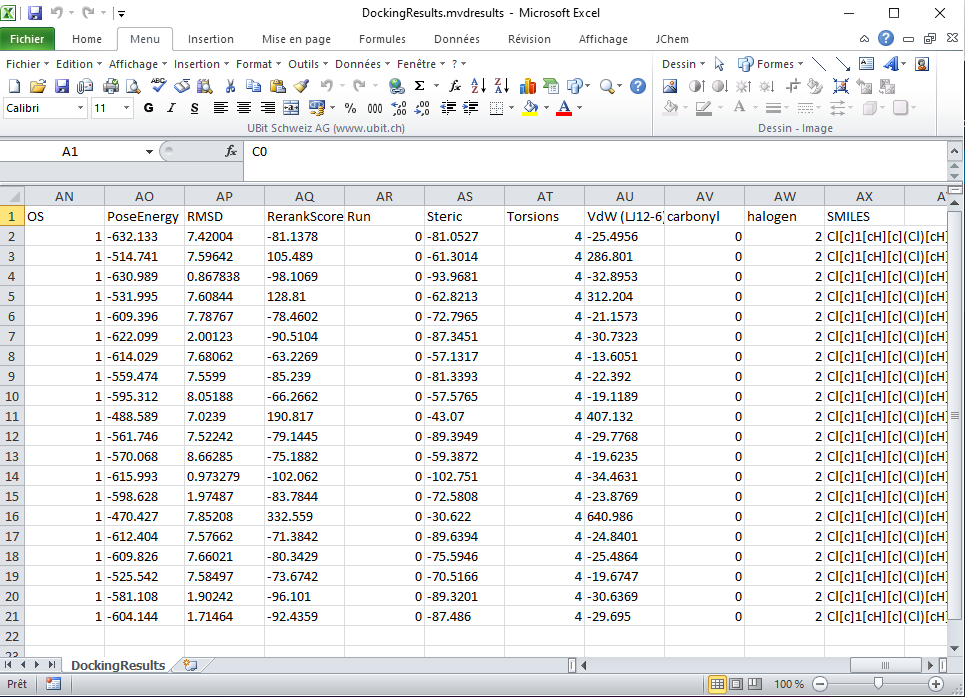Toggle center text alignment
Screen dimensions: 965x697
point(244,108)
